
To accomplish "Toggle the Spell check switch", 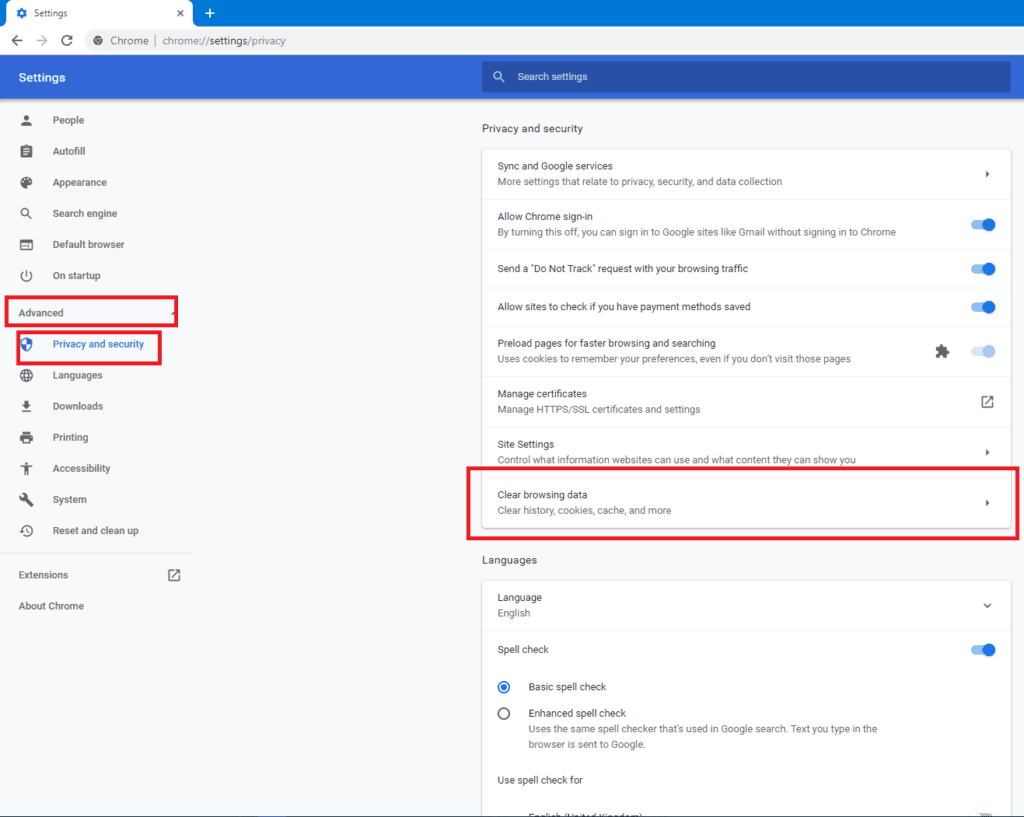I will click(983, 650).
